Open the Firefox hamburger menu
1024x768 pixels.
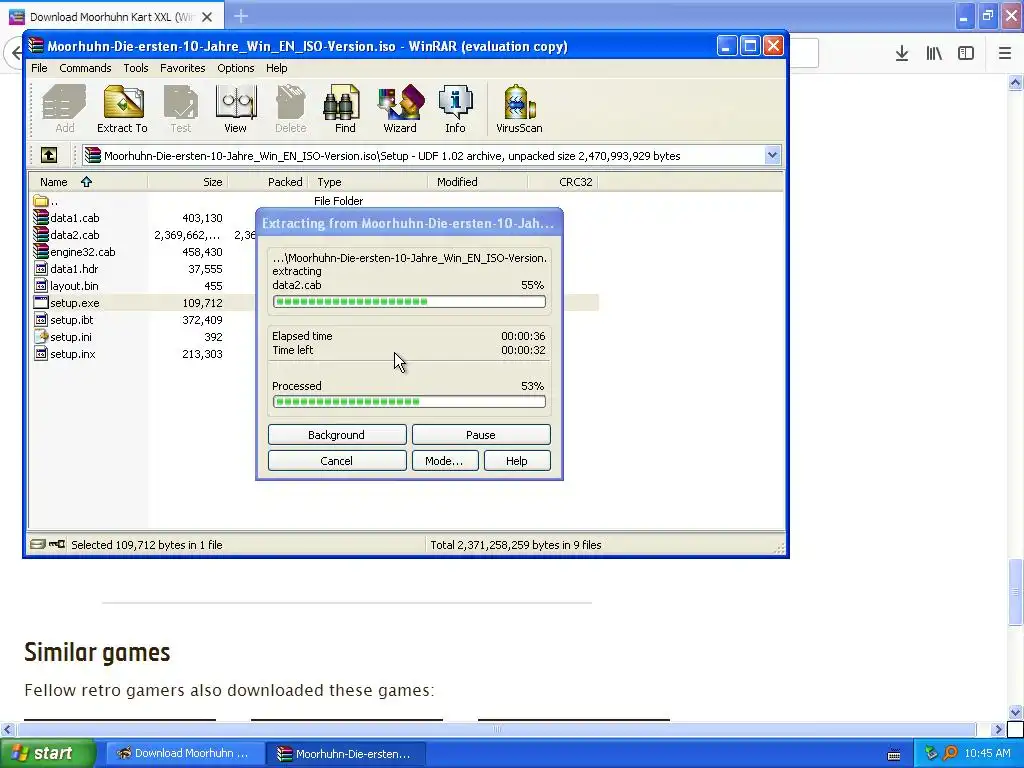(1005, 54)
